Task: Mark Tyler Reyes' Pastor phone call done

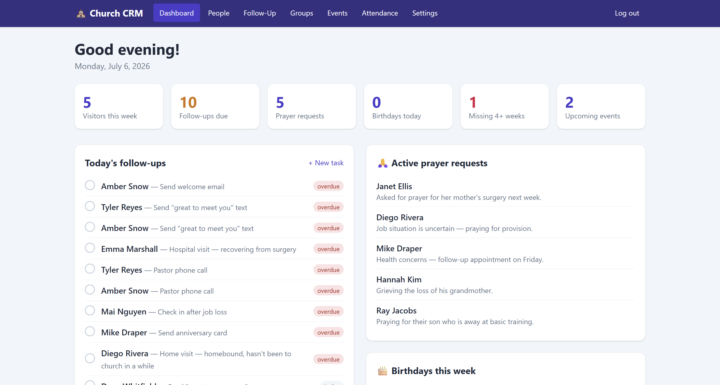Action: [90, 269]
